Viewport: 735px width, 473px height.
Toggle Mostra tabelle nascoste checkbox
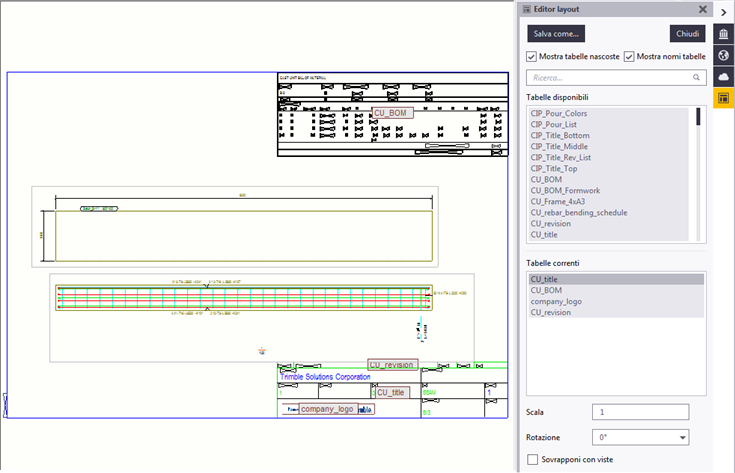coord(531,56)
